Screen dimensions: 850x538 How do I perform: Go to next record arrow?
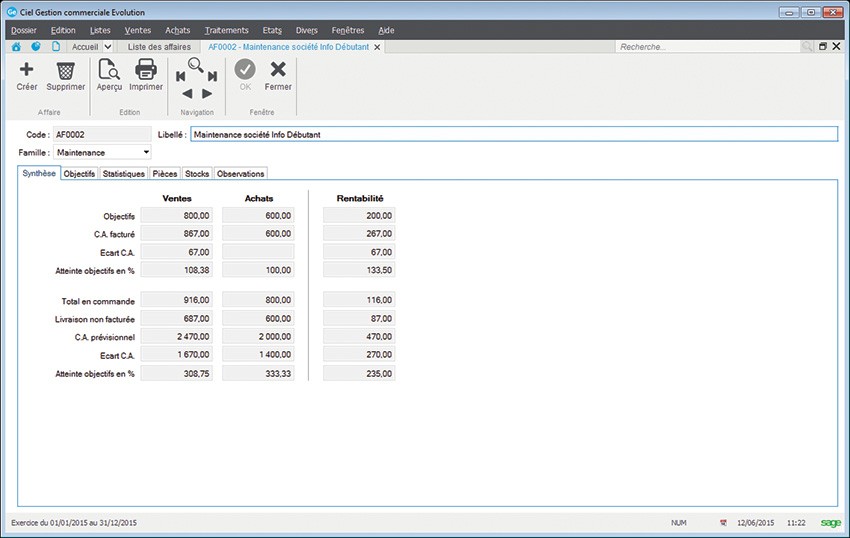[x=207, y=93]
